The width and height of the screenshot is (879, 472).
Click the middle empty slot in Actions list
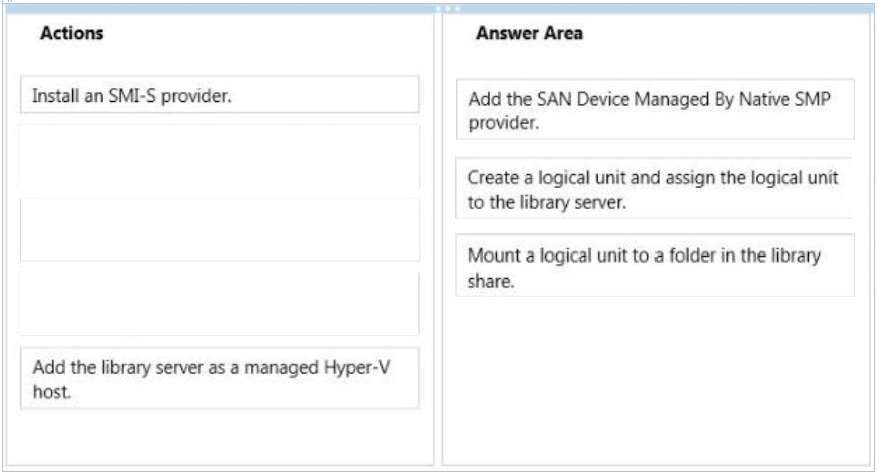(220, 230)
